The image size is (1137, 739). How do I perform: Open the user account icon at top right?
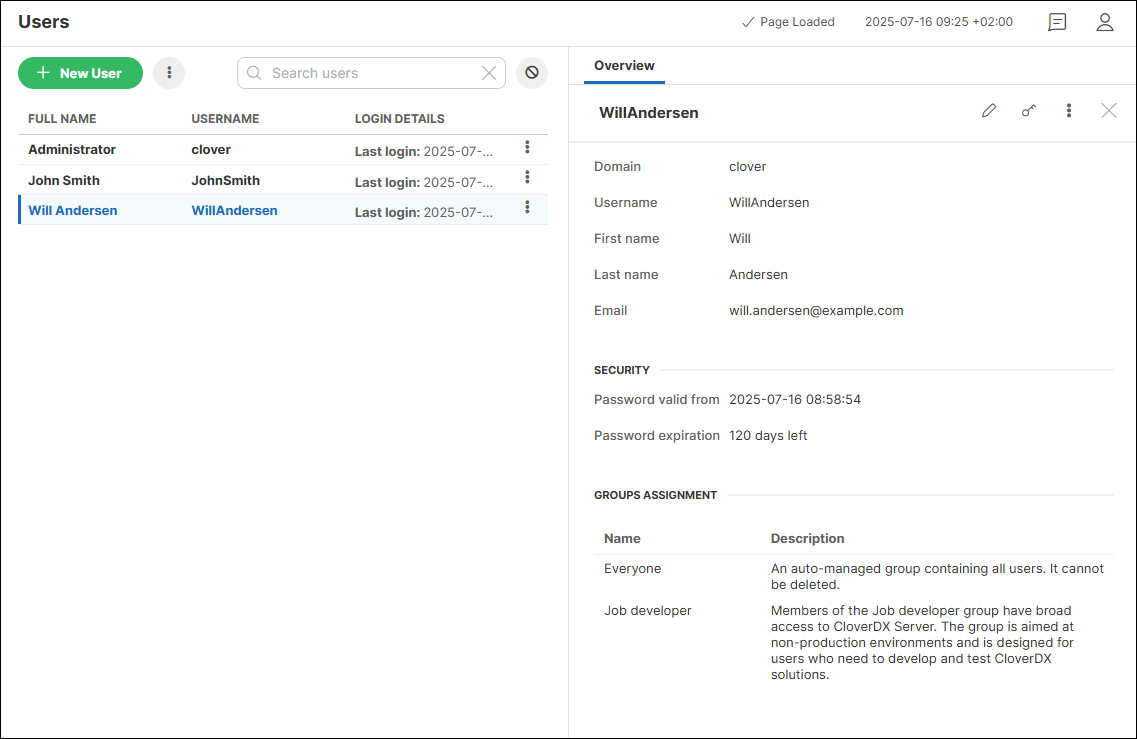coord(1104,21)
